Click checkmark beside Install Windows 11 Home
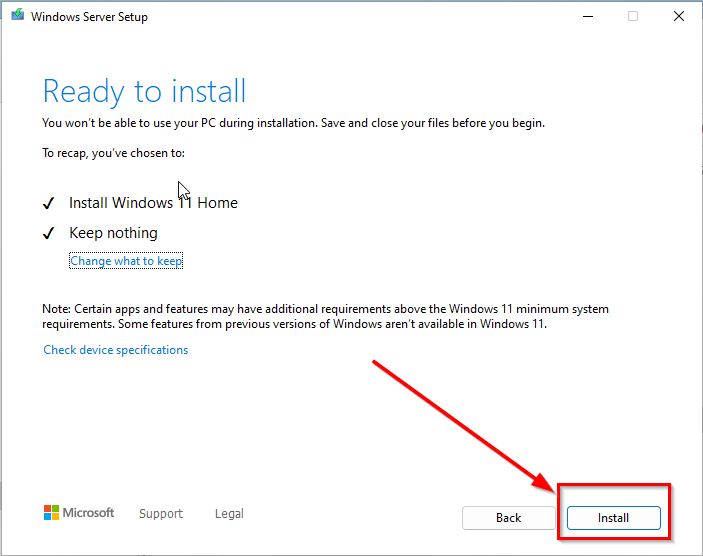The width and height of the screenshot is (703, 556). 48,203
